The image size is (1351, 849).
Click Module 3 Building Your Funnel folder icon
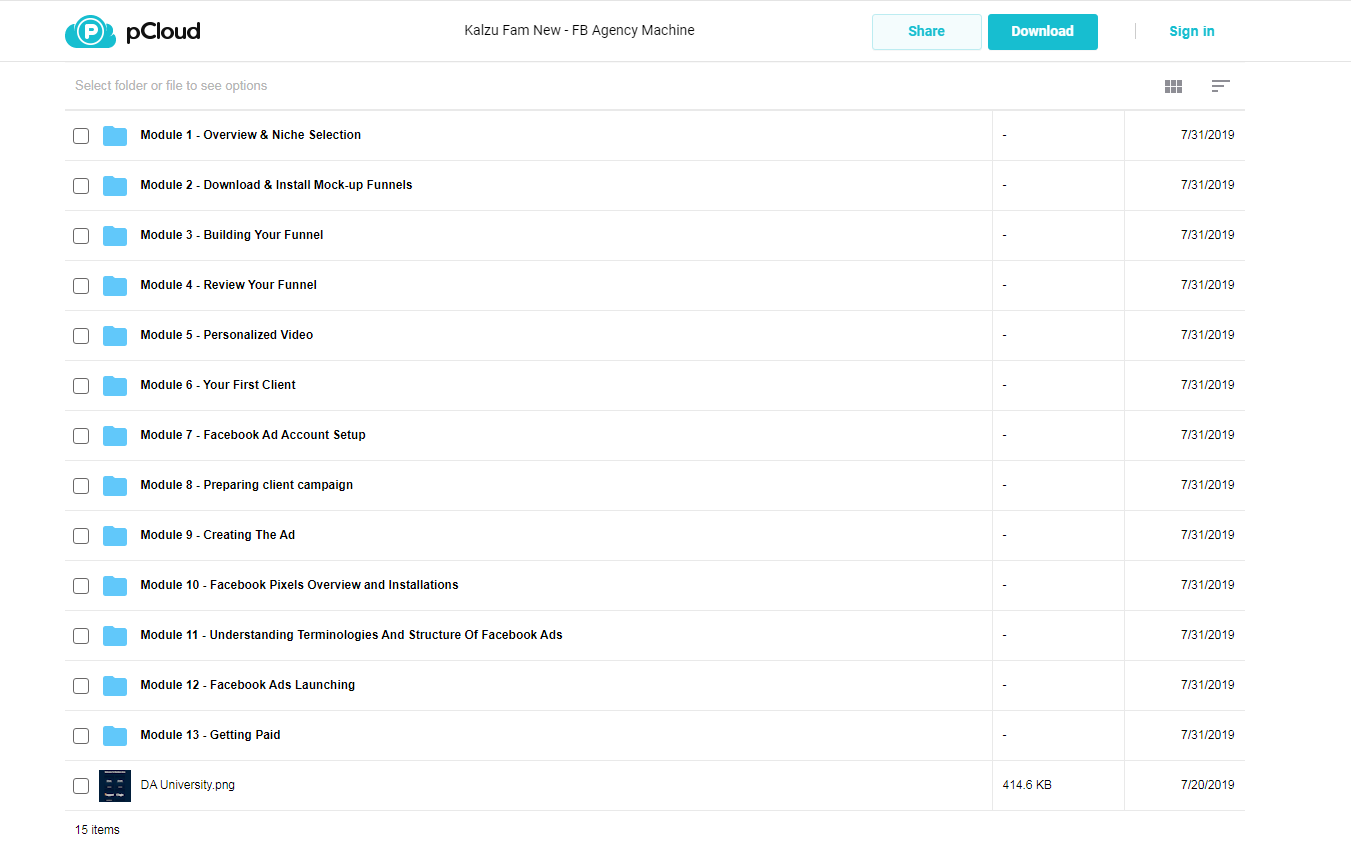[115, 236]
